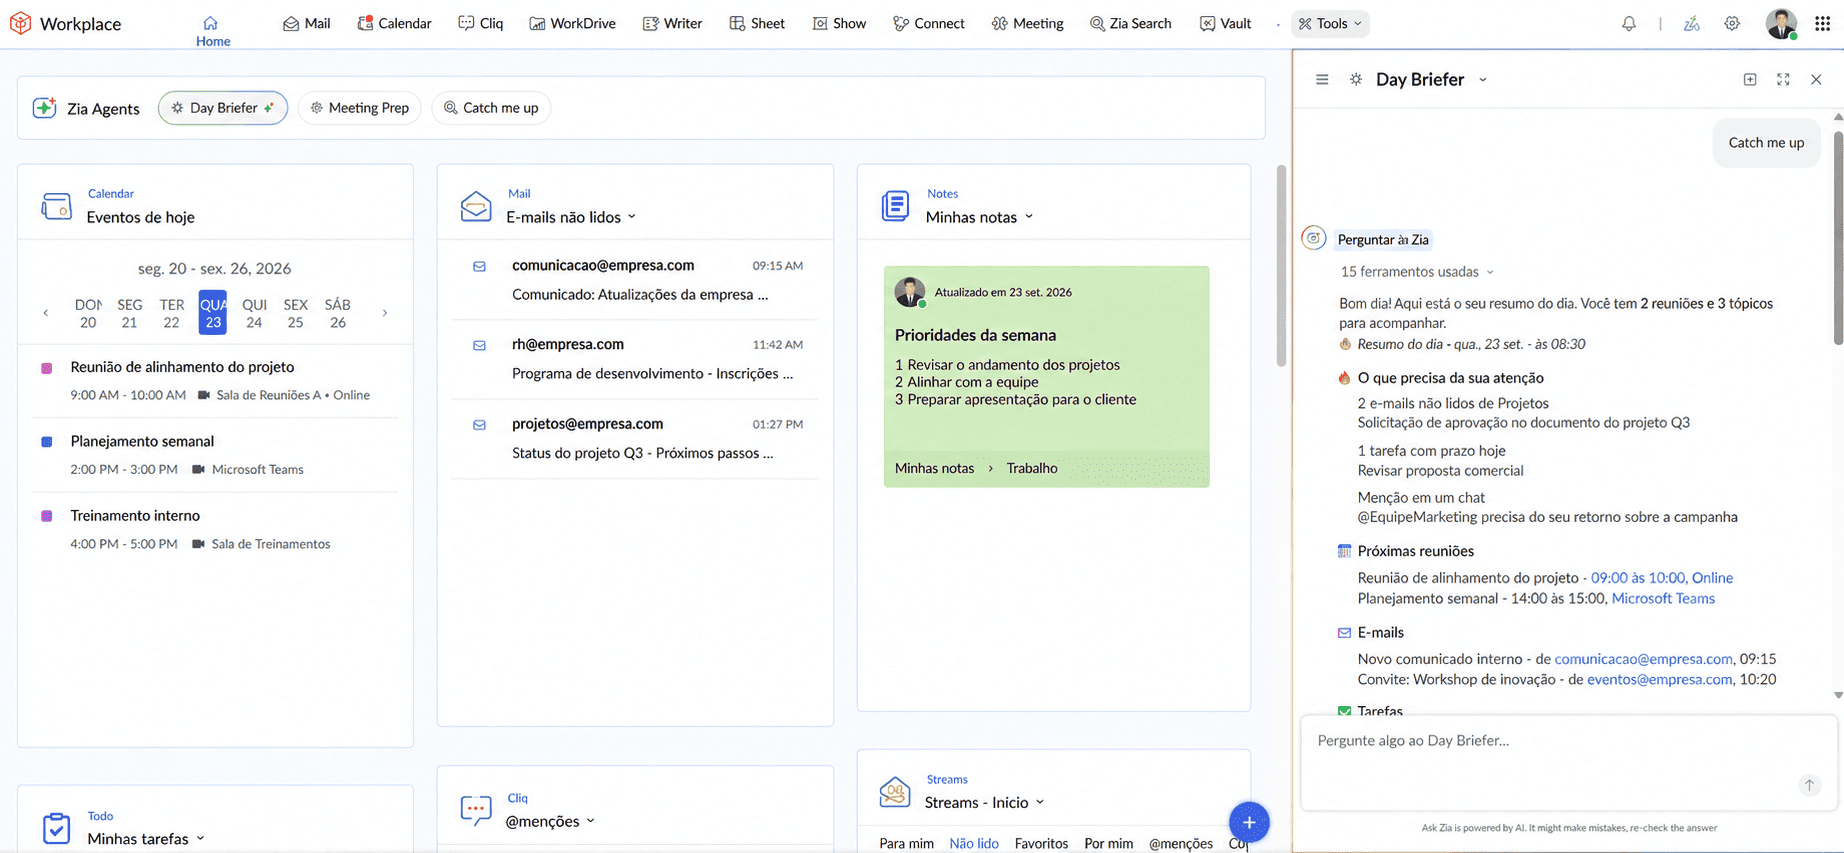Click the Streams widget icon

coord(895,792)
